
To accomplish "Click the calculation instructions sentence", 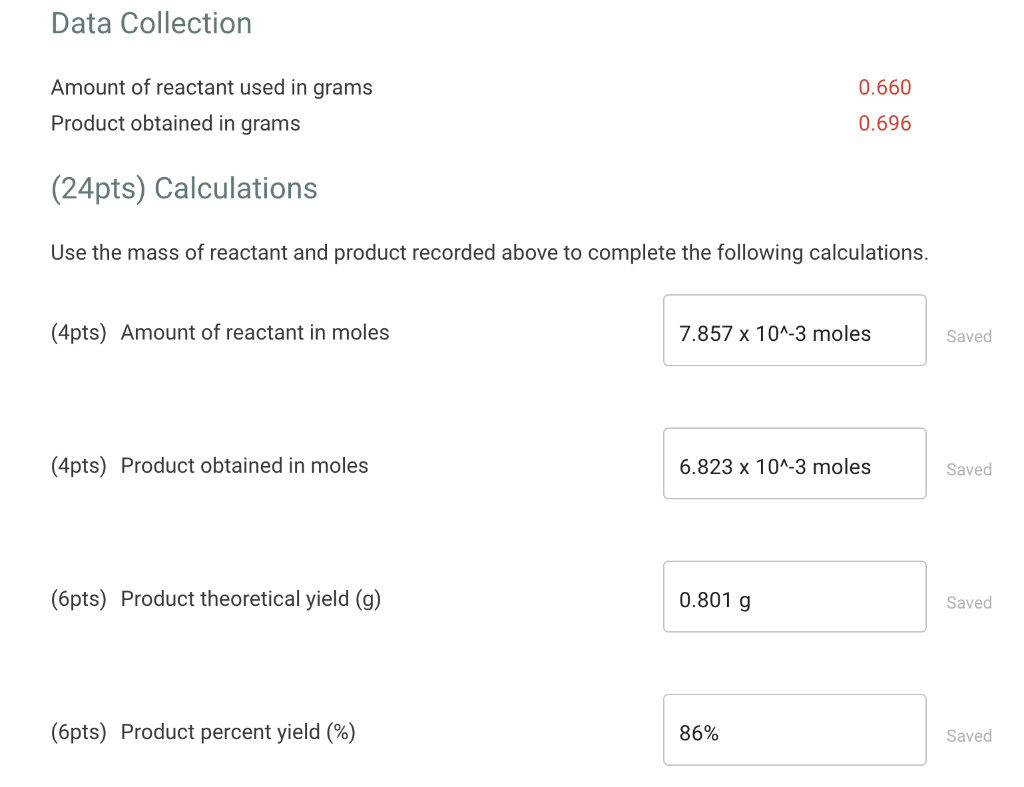I will [x=489, y=252].
